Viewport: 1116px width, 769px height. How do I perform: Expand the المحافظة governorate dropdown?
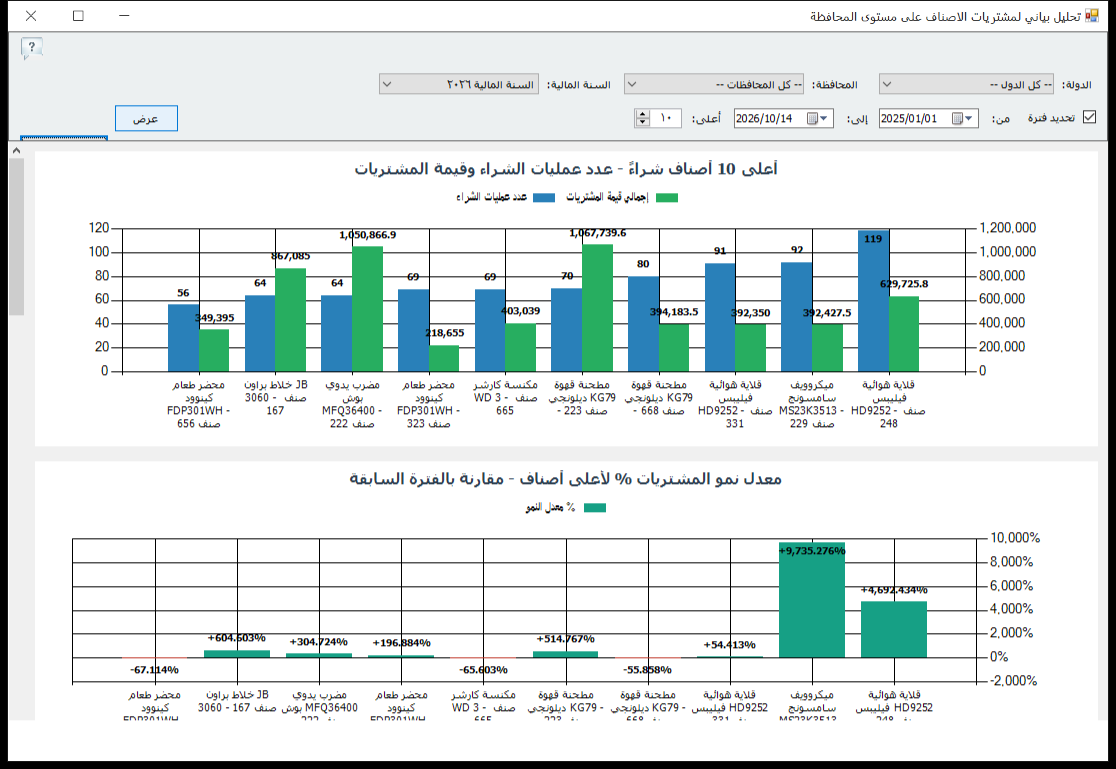coord(714,85)
